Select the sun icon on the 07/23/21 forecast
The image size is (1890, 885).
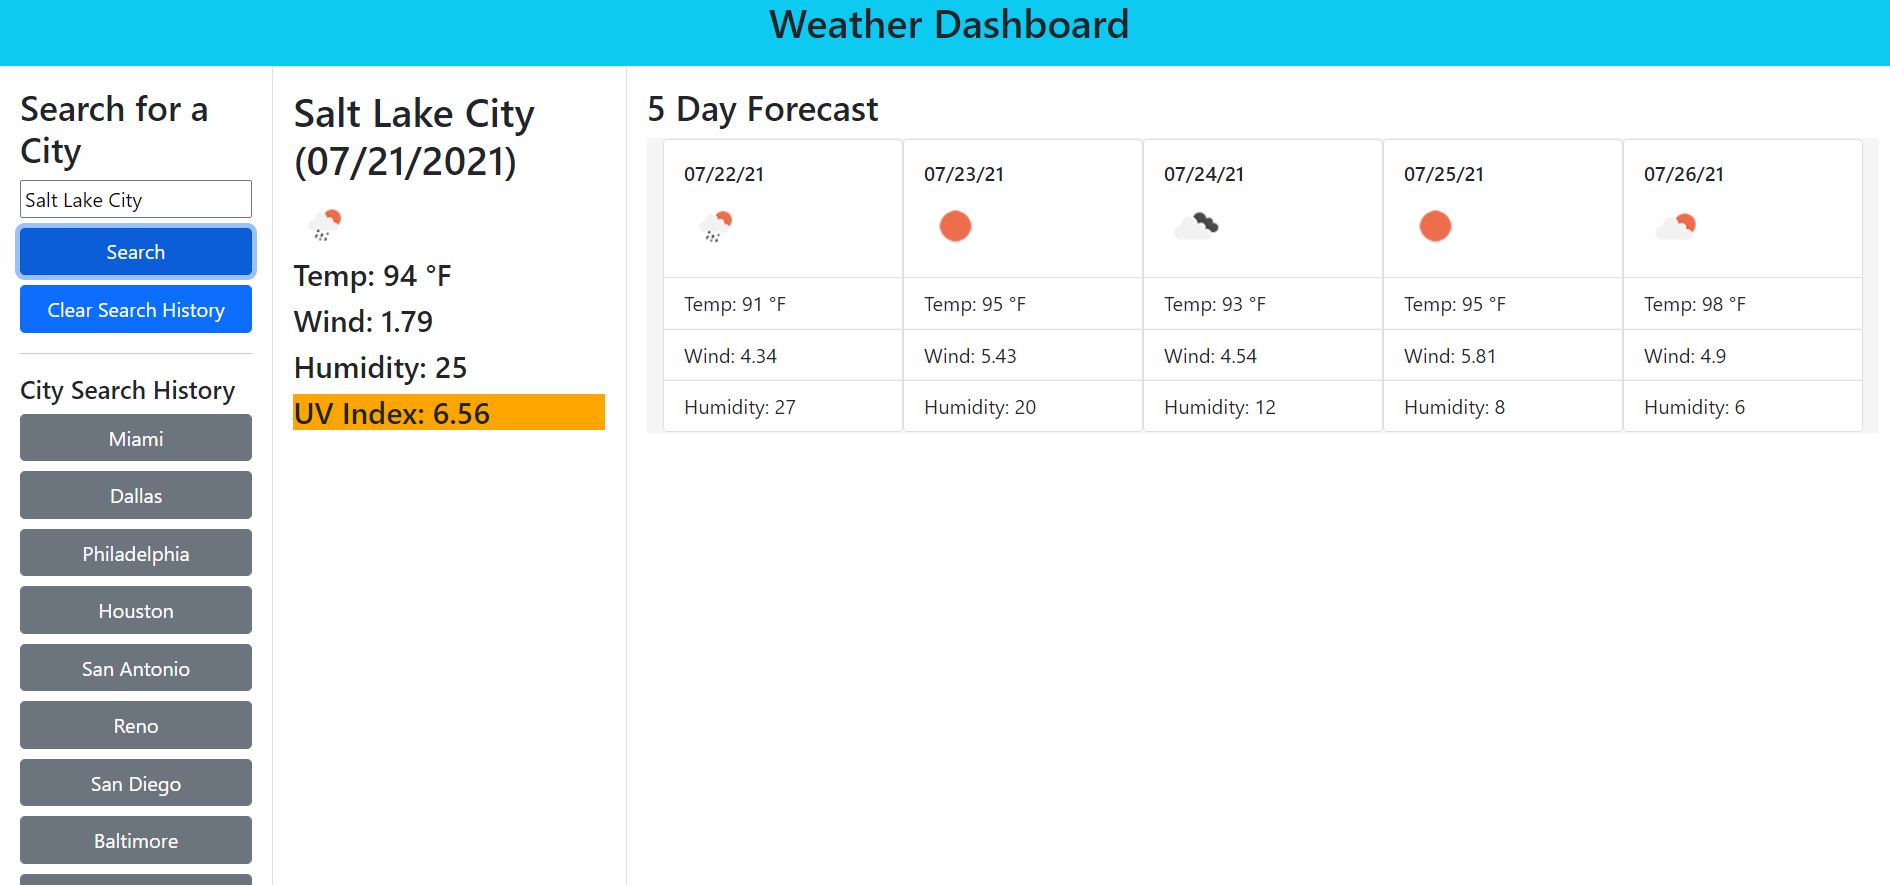pos(956,226)
